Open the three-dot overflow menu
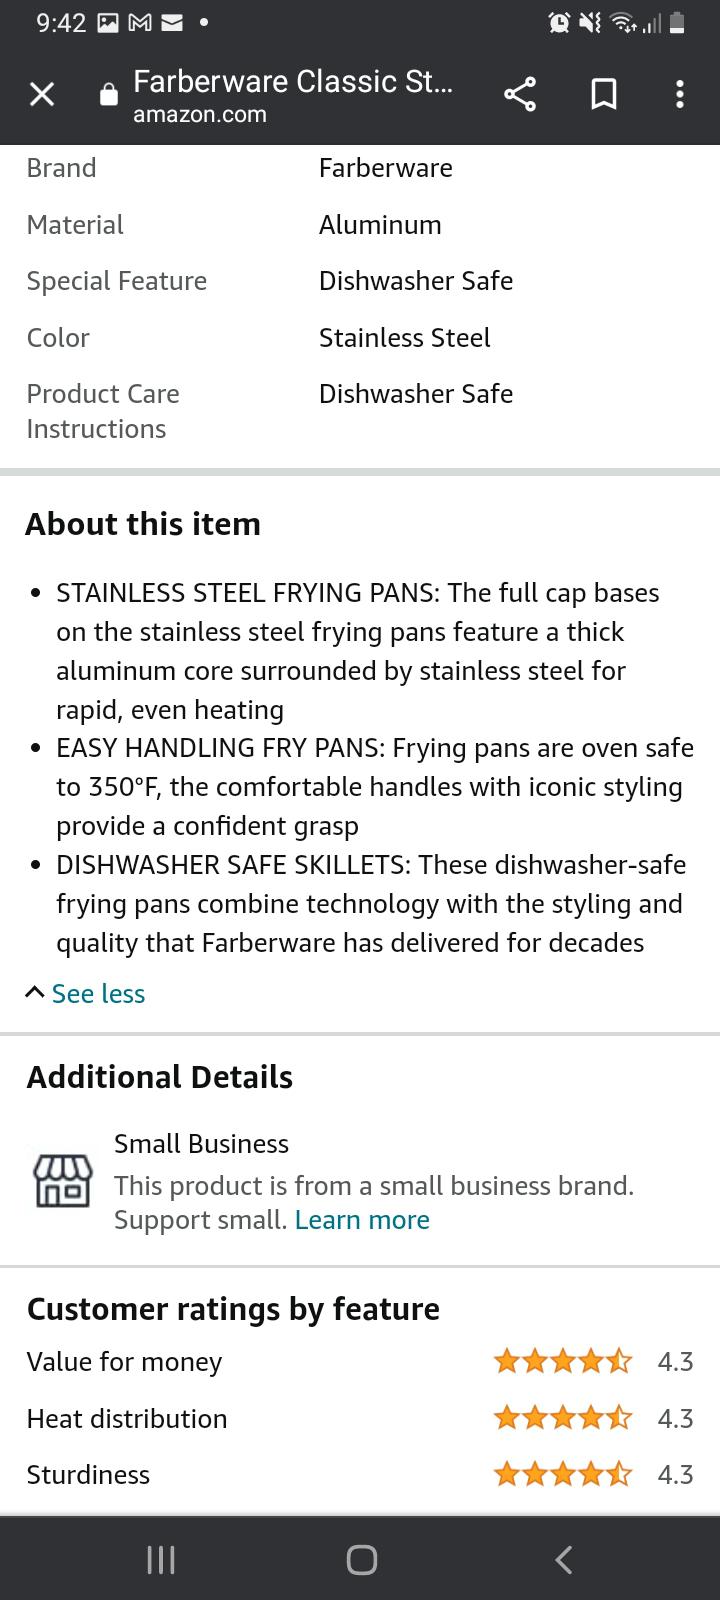Screen dimensions: 720x1600 tap(680, 95)
